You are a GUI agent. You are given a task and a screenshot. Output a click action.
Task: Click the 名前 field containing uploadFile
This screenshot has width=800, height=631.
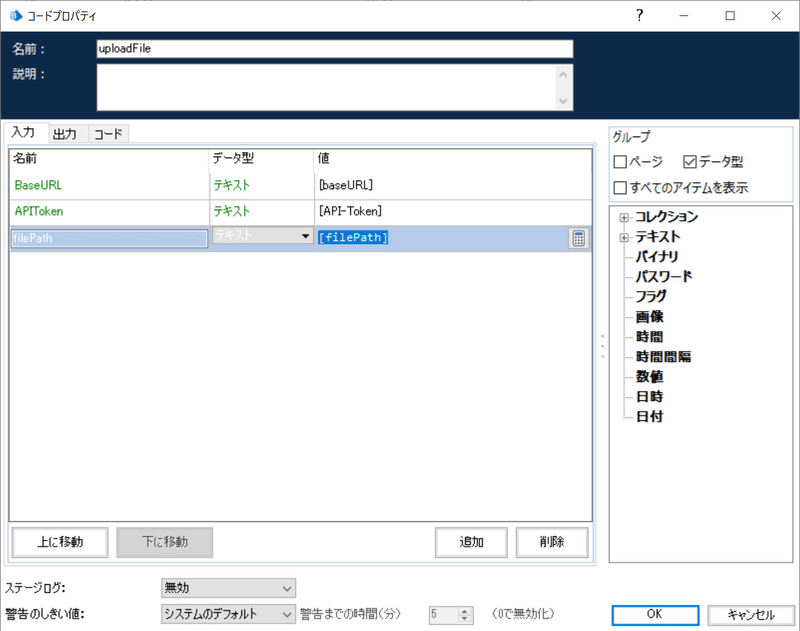(335, 49)
